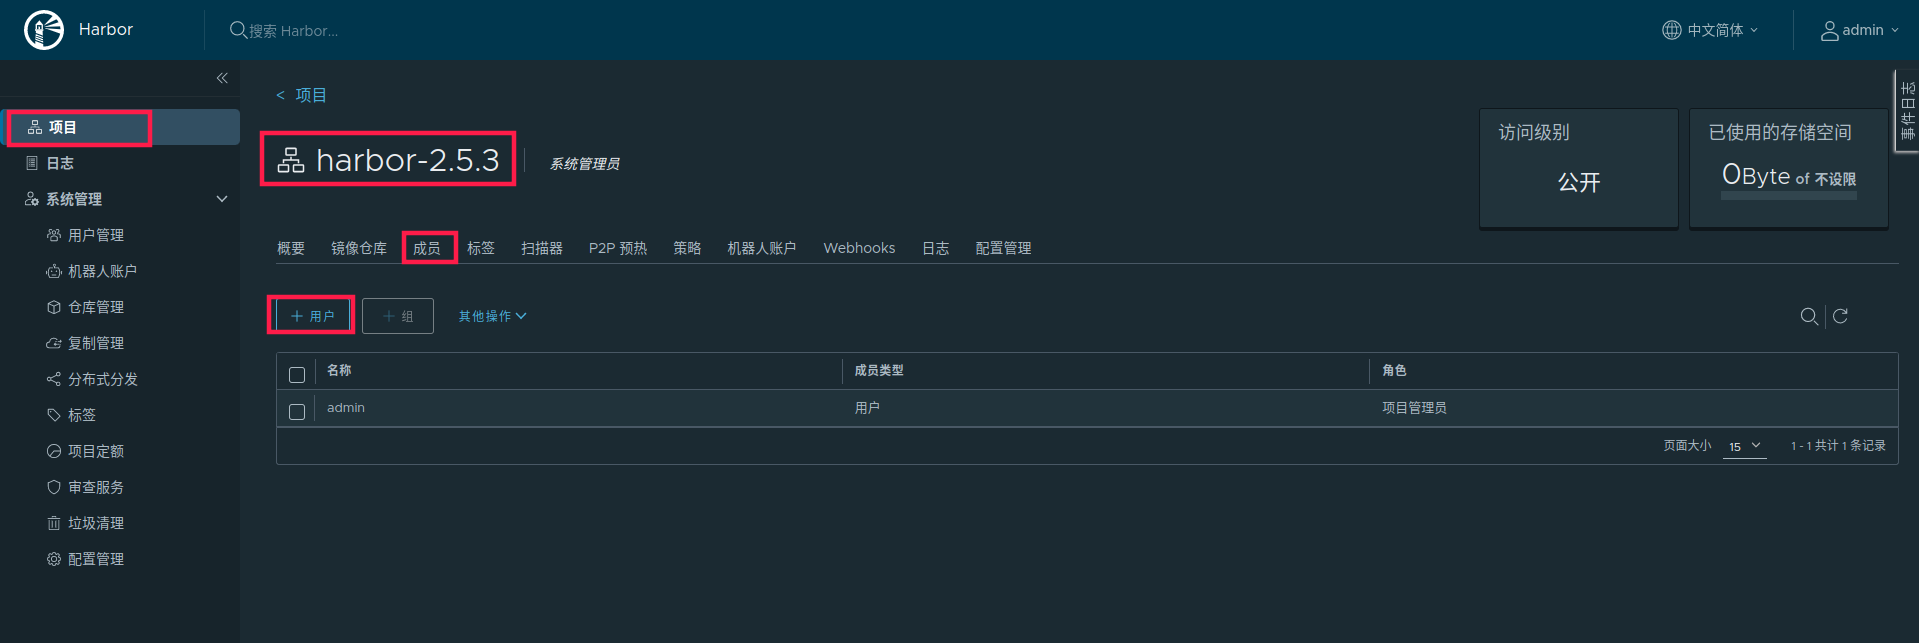Open the page size 15 dropdown
Image resolution: width=1919 pixels, height=643 pixels.
(x=1745, y=446)
